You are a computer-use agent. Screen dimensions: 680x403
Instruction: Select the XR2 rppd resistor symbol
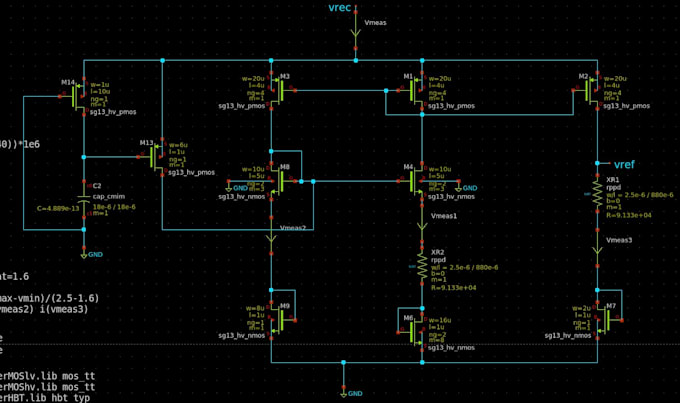pos(422,266)
